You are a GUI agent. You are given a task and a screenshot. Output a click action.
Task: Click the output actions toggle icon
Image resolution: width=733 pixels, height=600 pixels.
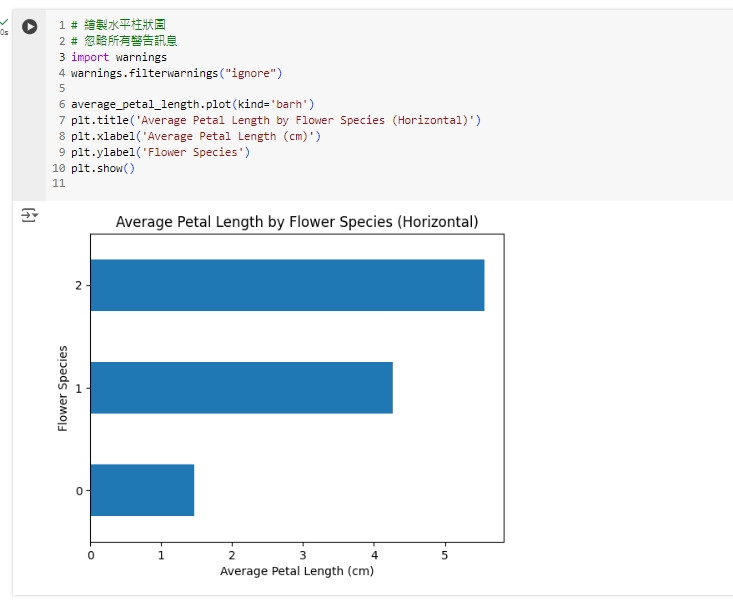(30, 215)
